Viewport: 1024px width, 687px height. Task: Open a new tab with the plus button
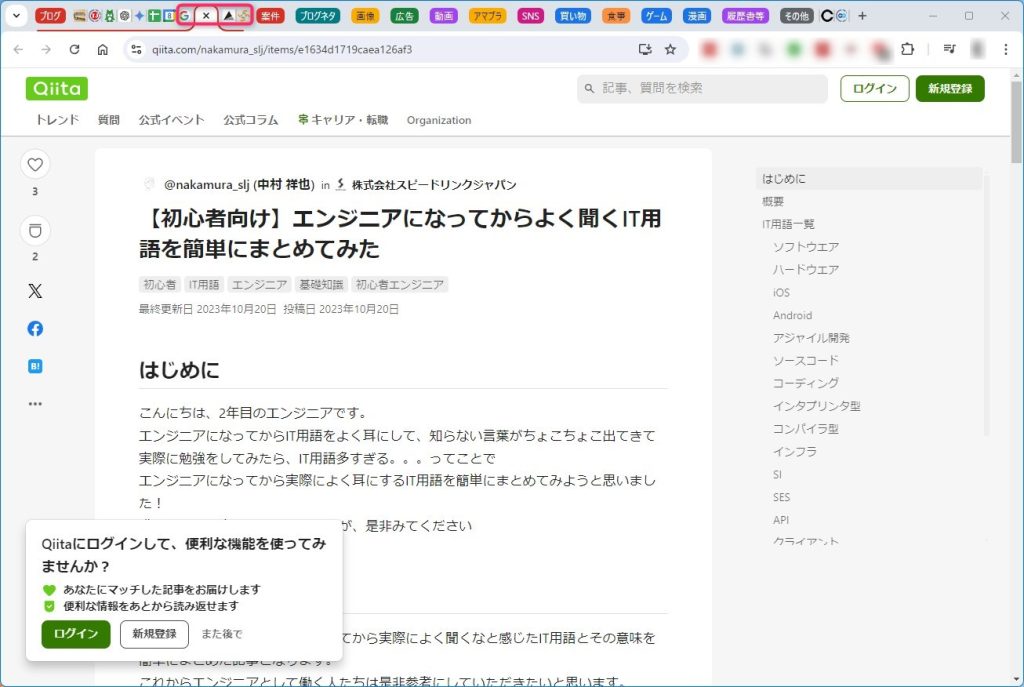(x=863, y=16)
